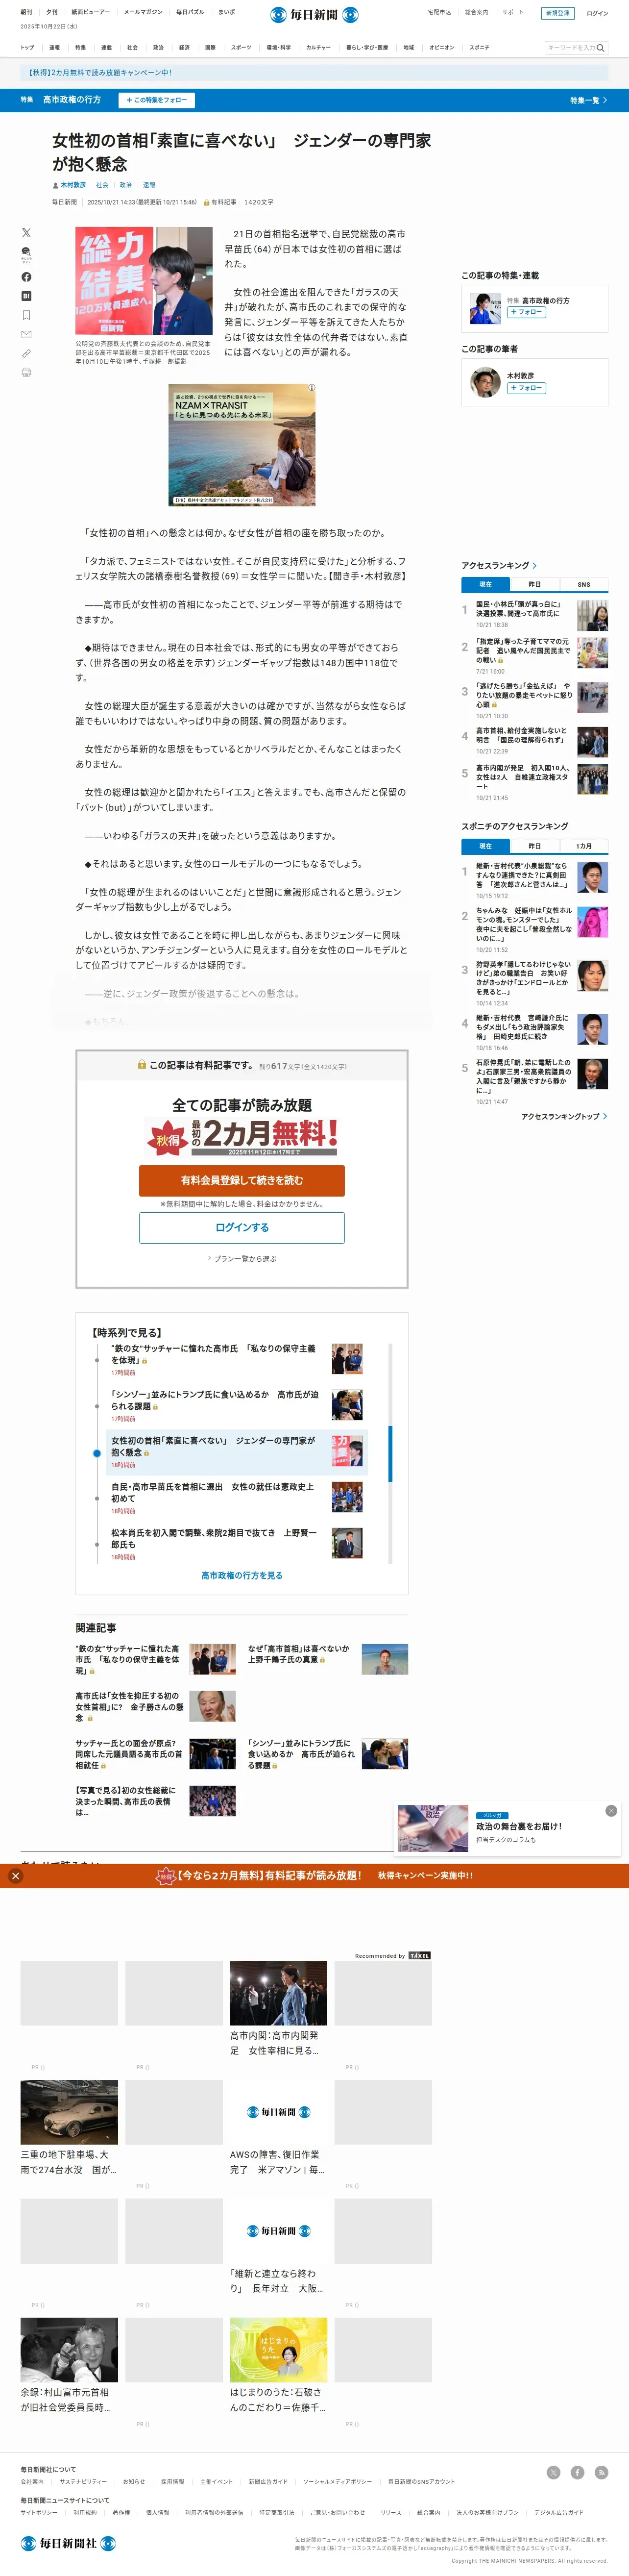The width and height of the screenshot is (629, 2576).
Task: Open the Mainichi Shimbun logo at top
Action: [x=314, y=14]
